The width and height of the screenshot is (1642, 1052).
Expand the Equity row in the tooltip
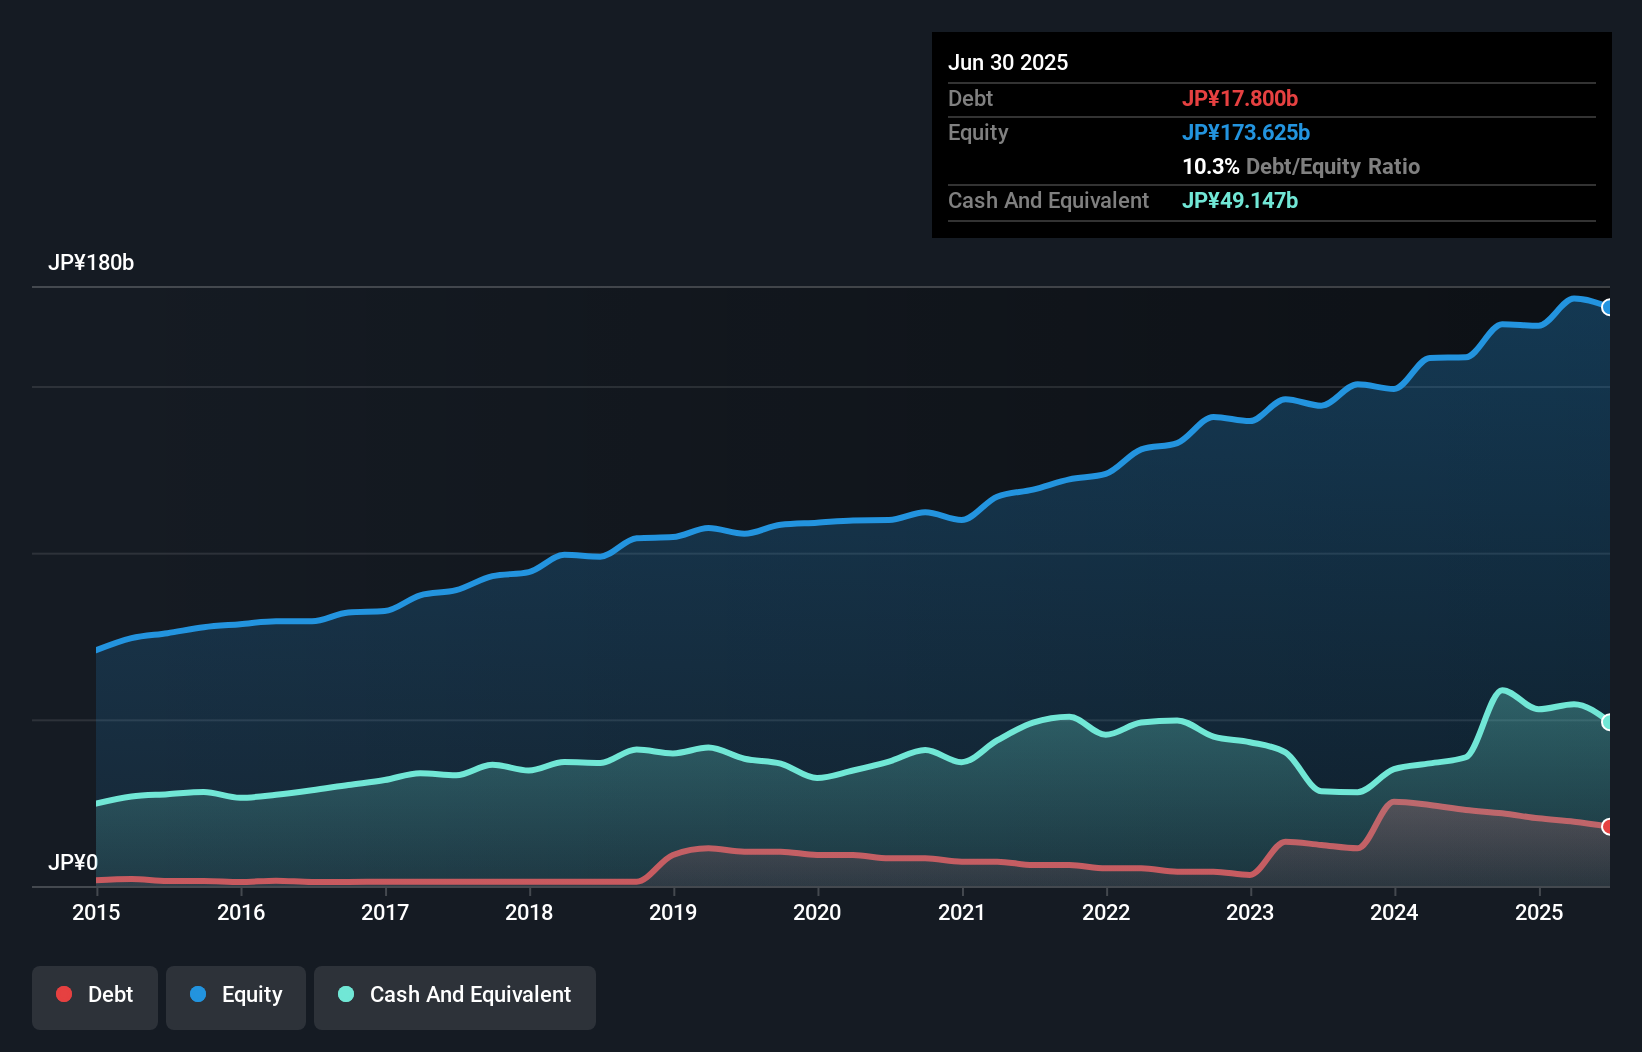[977, 132]
